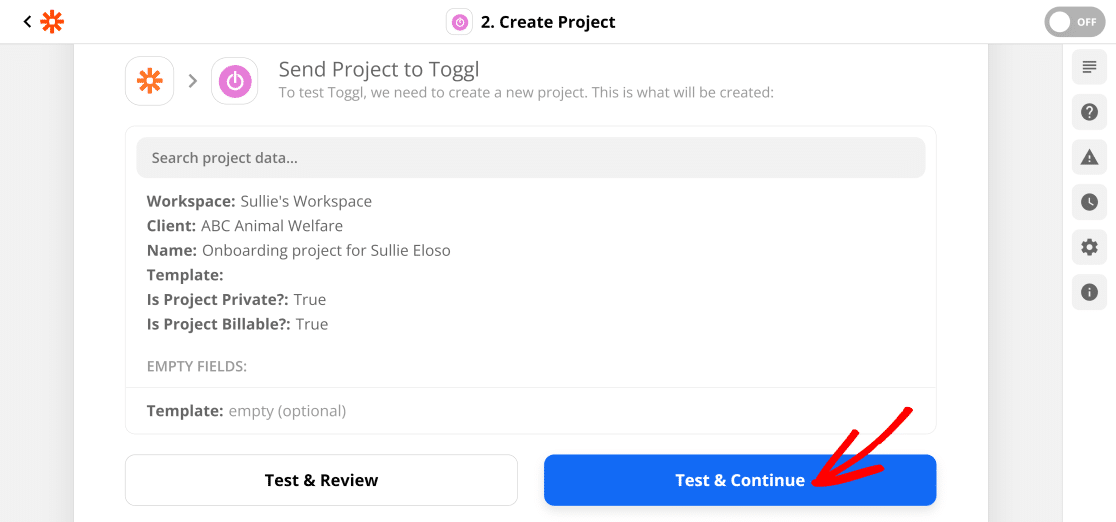This screenshot has height=522, width=1116.
Task: Open help question mark icon
Action: [x=1089, y=113]
